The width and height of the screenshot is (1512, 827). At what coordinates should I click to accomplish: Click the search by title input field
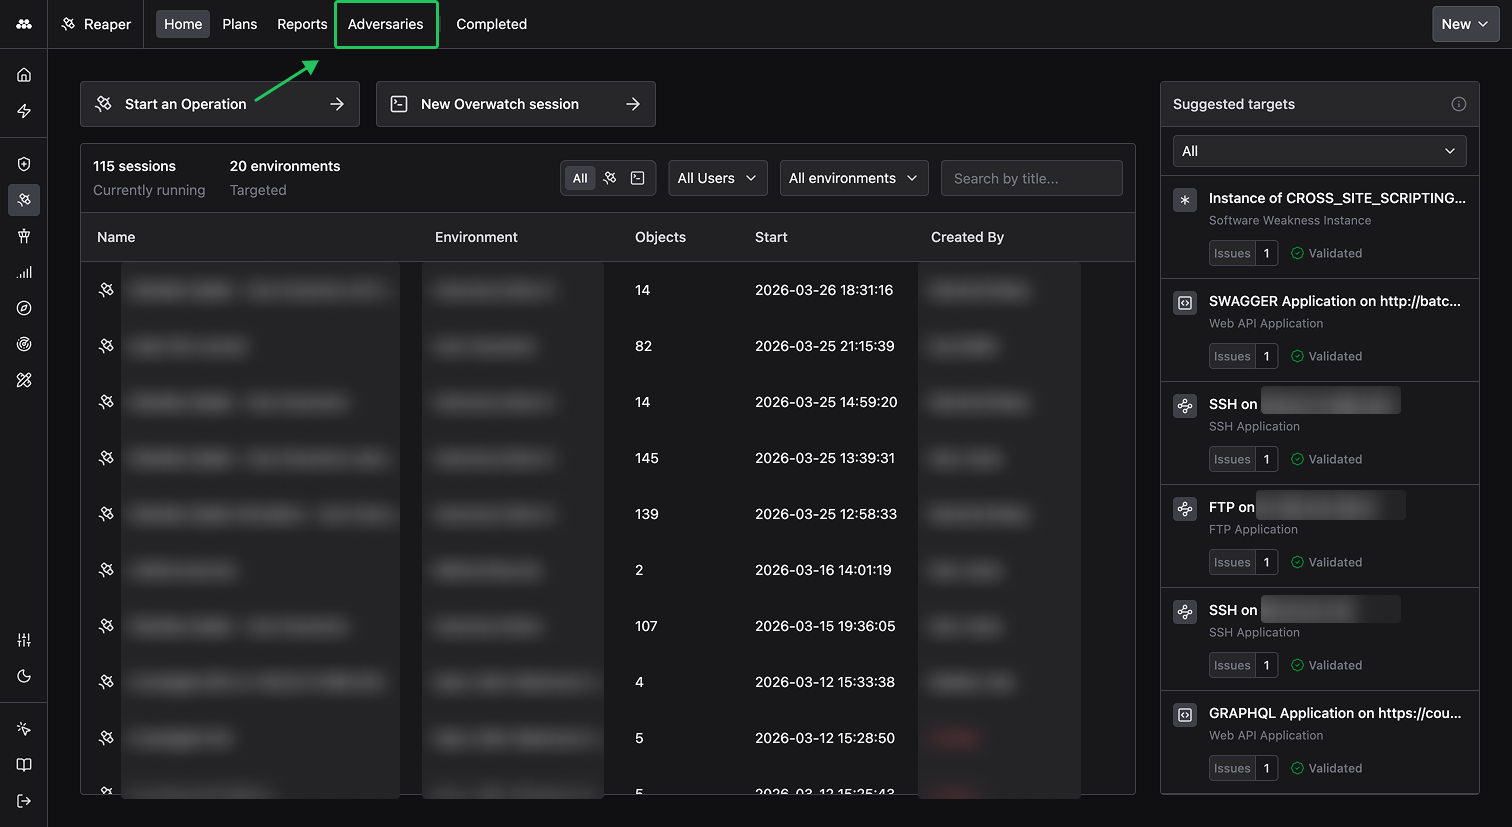click(1031, 177)
